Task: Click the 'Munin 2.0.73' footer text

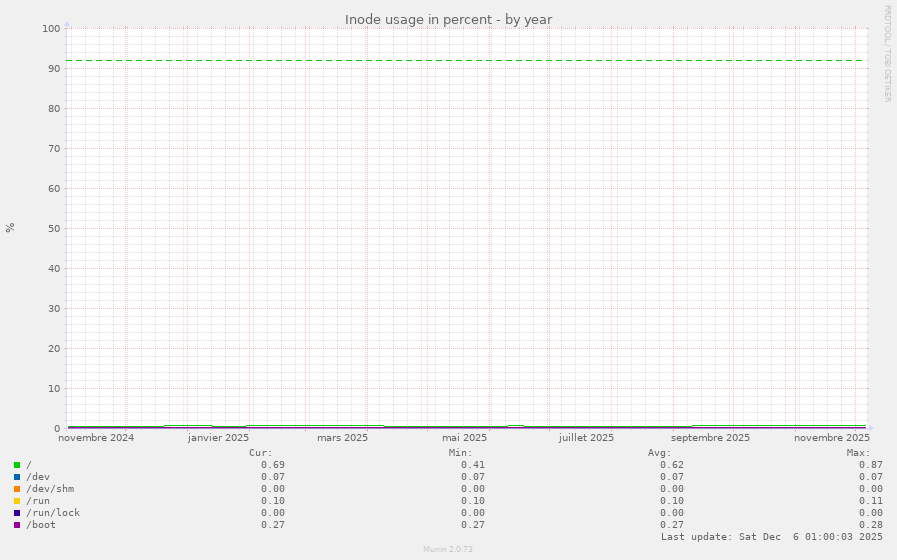Action: click(448, 549)
